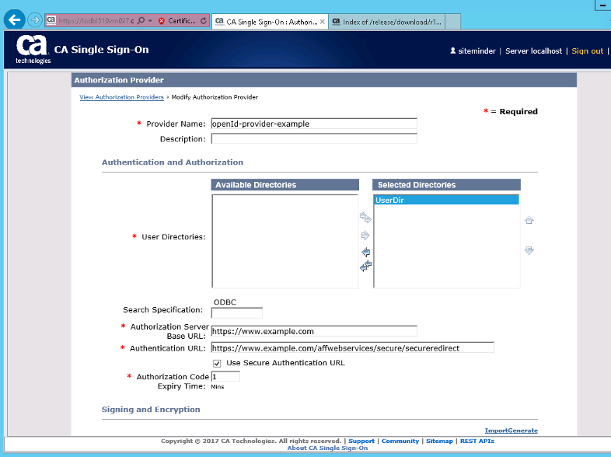611x457 pixels.
Task: Open the address bar dropdown arrow
Action: 150,21
